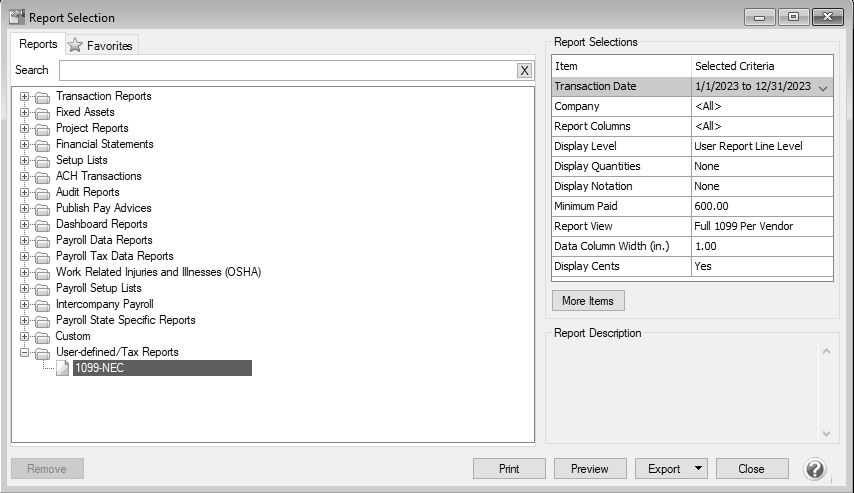Collapse the User-defined/Tax Reports node

25,353
